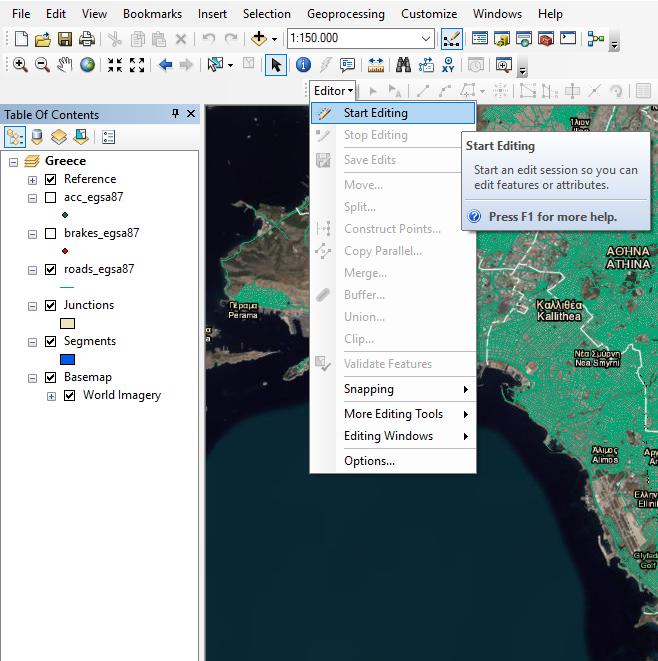Select the Zoom Out tool
Image resolution: width=658 pixels, height=661 pixels.
(x=42, y=64)
